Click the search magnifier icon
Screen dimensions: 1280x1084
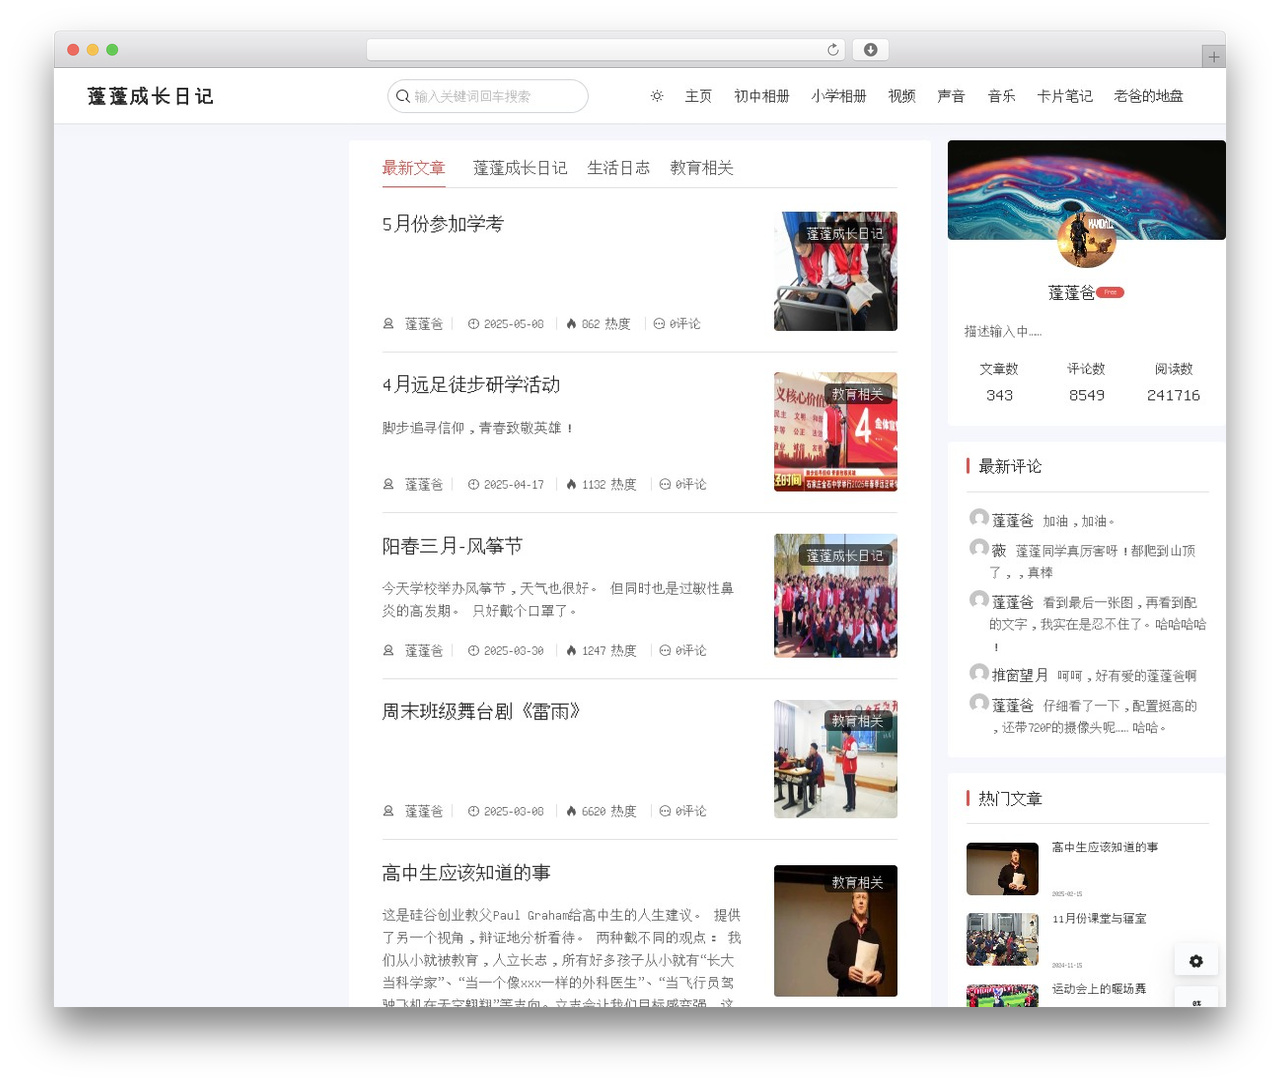403,96
